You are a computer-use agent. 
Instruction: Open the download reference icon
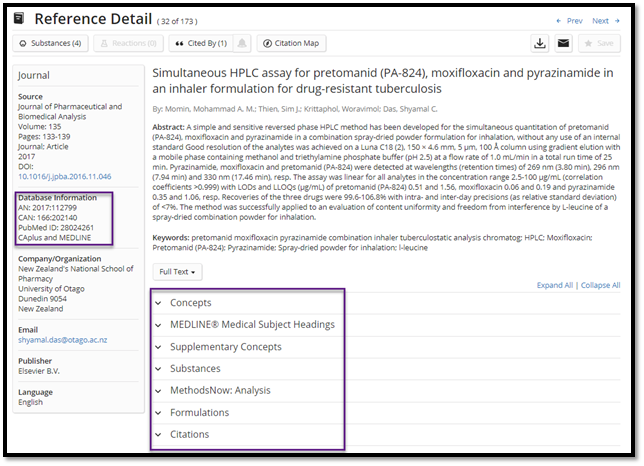(x=540, y=43)
